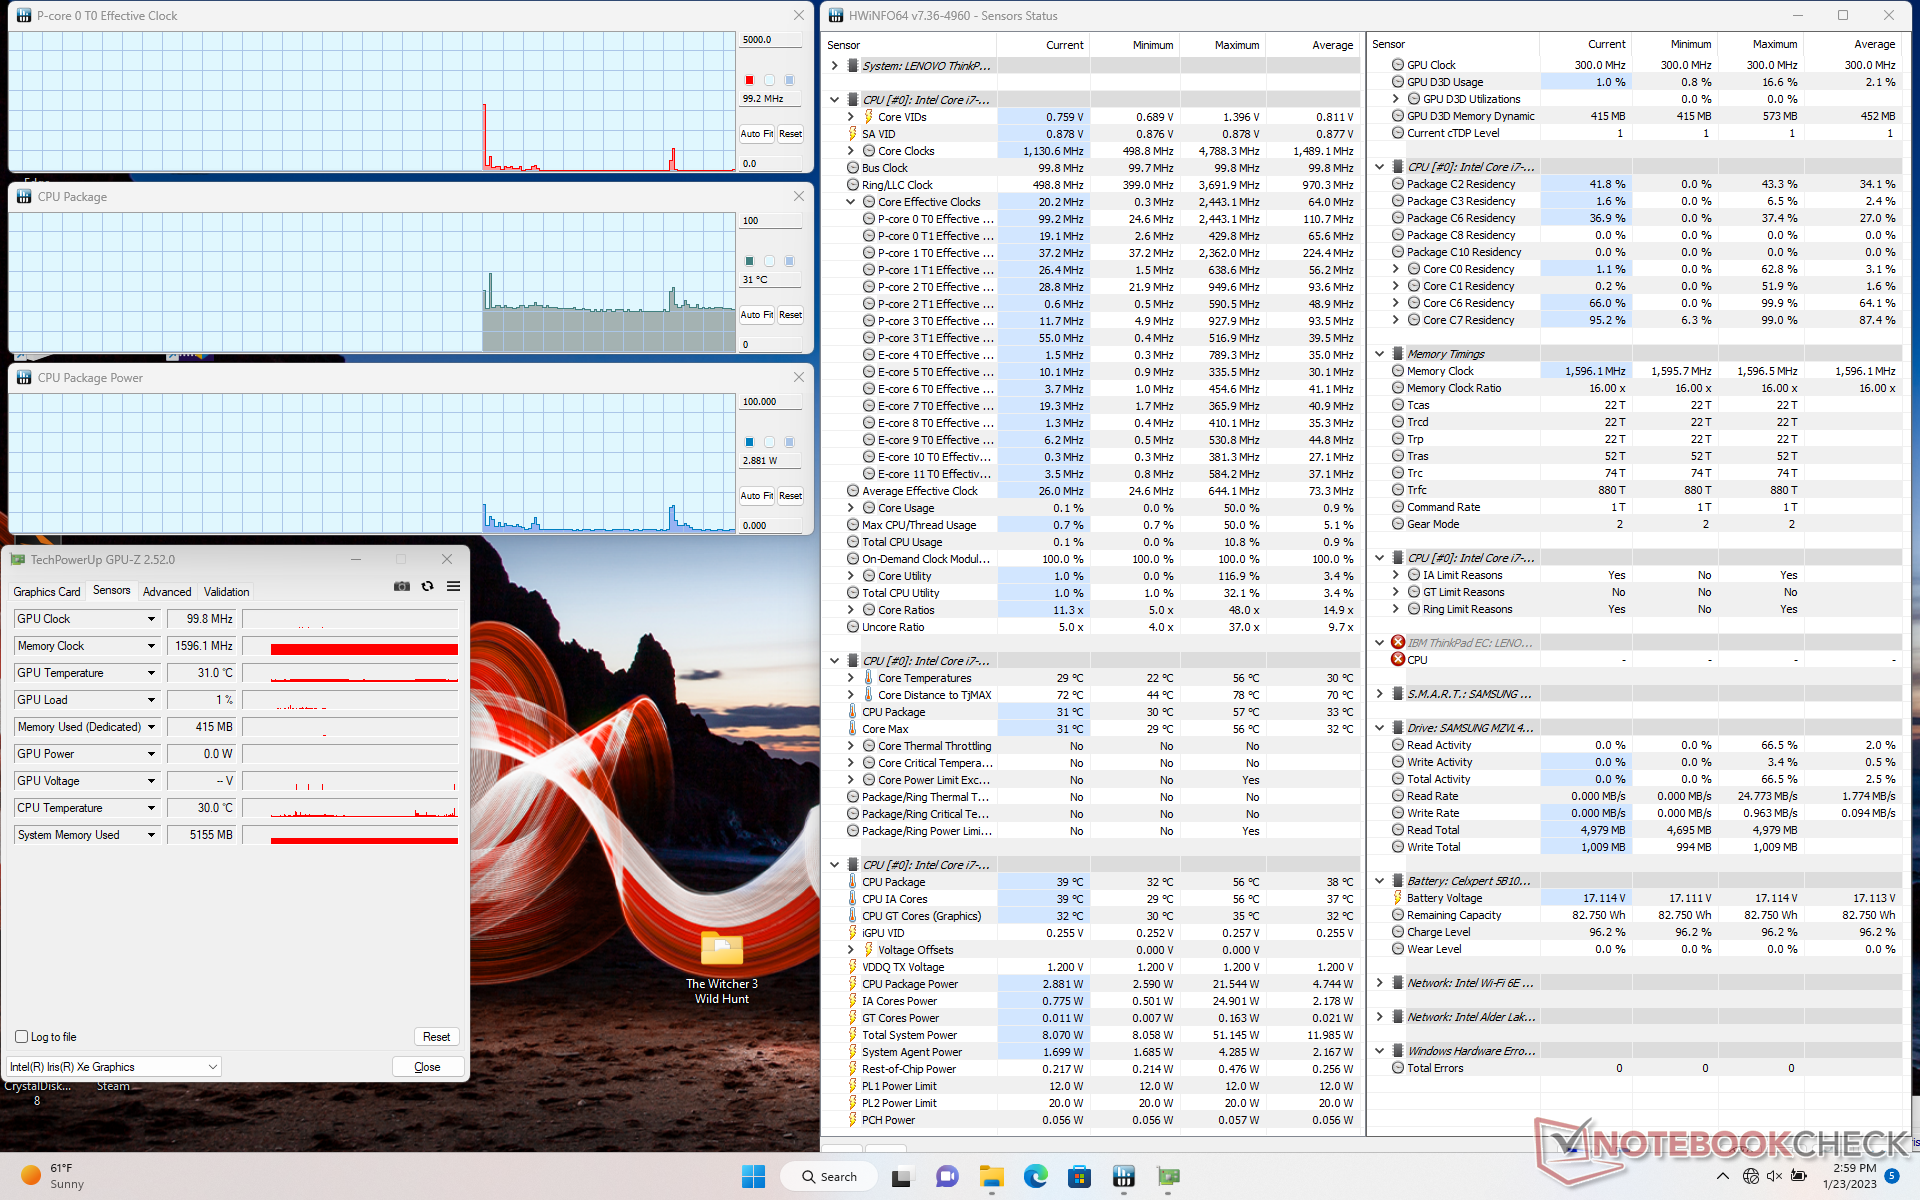Open notifications badge showing 5
The image size is (1920, 1200).
point(1892,1176)
